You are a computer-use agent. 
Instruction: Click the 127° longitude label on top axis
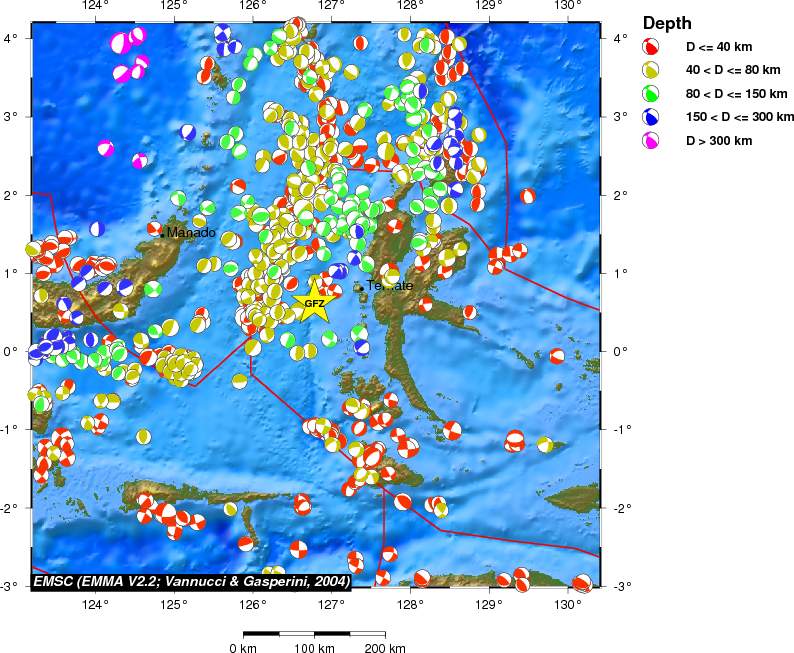(x=331, y=8)
